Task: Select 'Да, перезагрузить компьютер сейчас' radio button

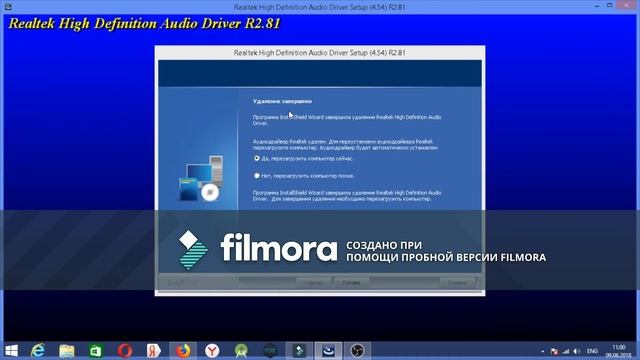Action: 257,158
